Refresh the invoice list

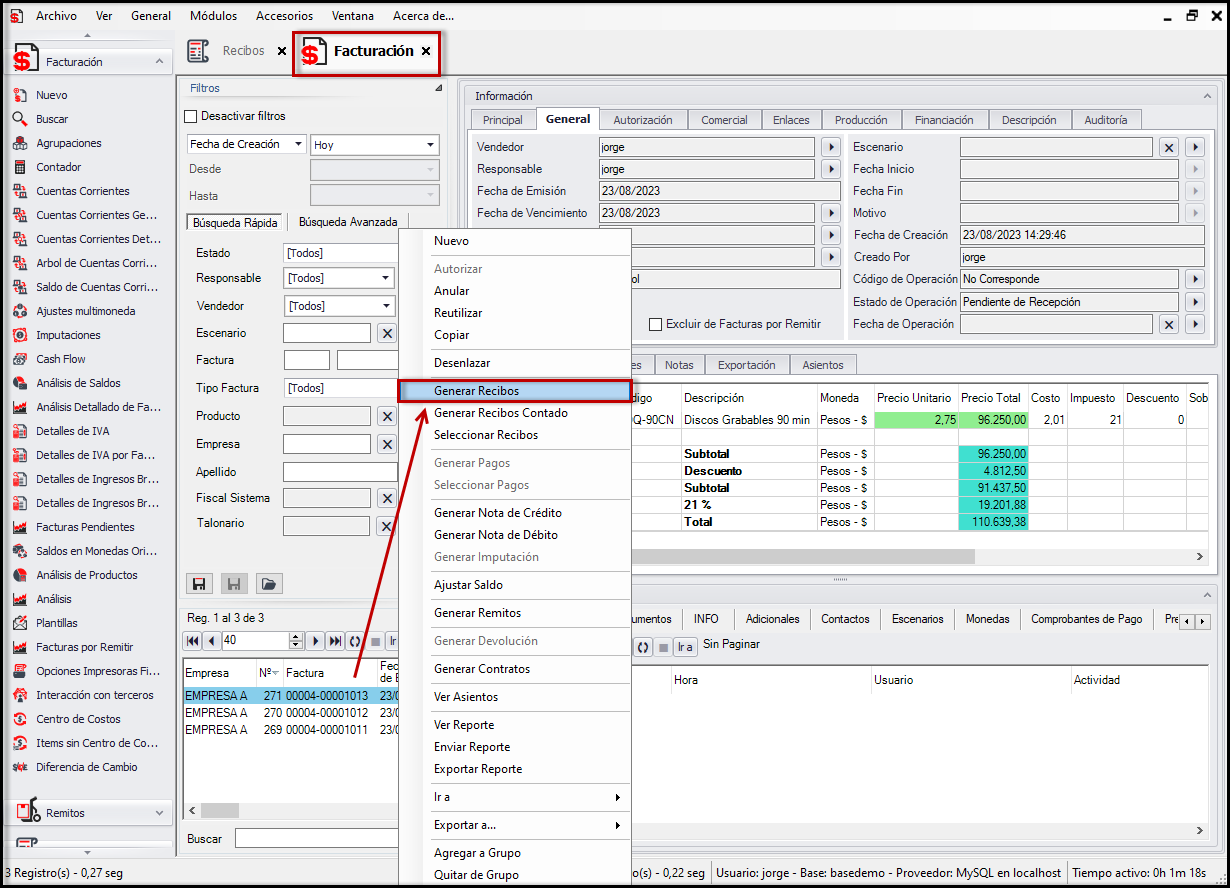(355, 641)
